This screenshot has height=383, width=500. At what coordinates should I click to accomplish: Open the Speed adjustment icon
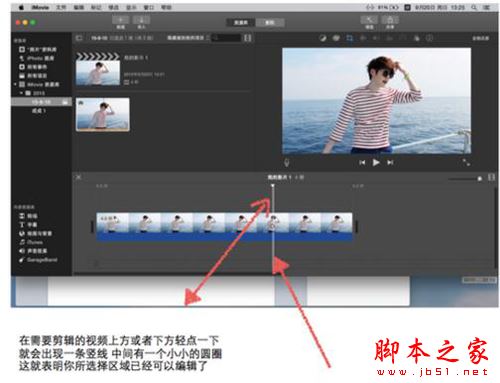pyautogui.click(x=403, y=38)
